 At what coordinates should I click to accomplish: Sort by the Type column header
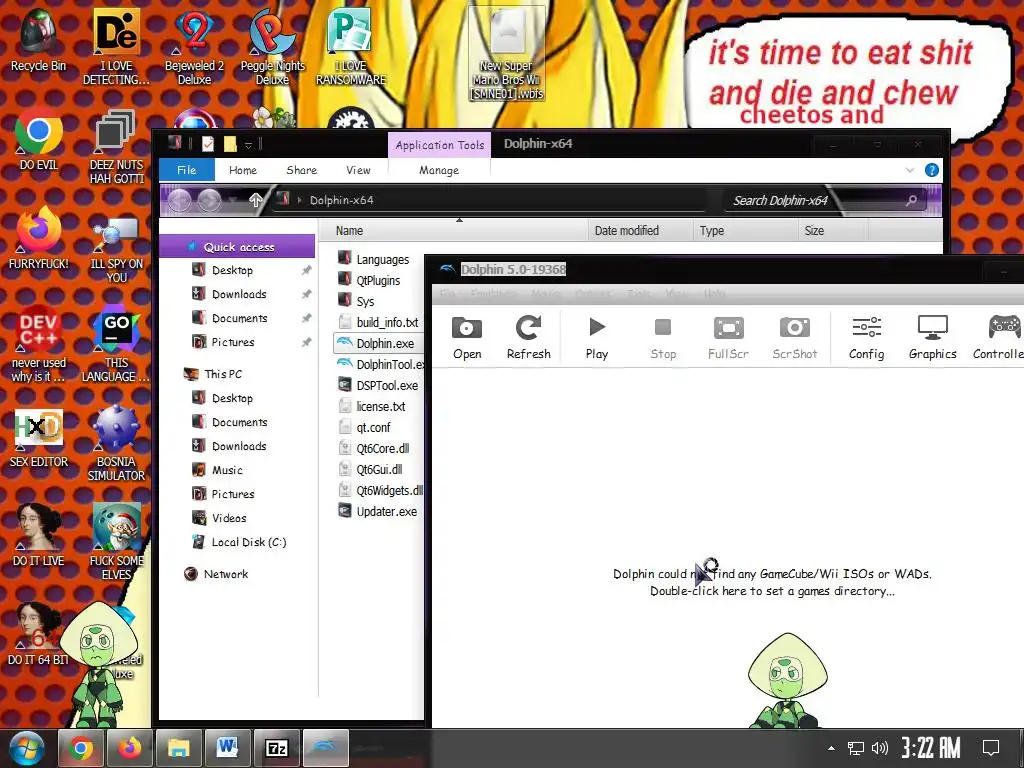(x=745, y=231)
